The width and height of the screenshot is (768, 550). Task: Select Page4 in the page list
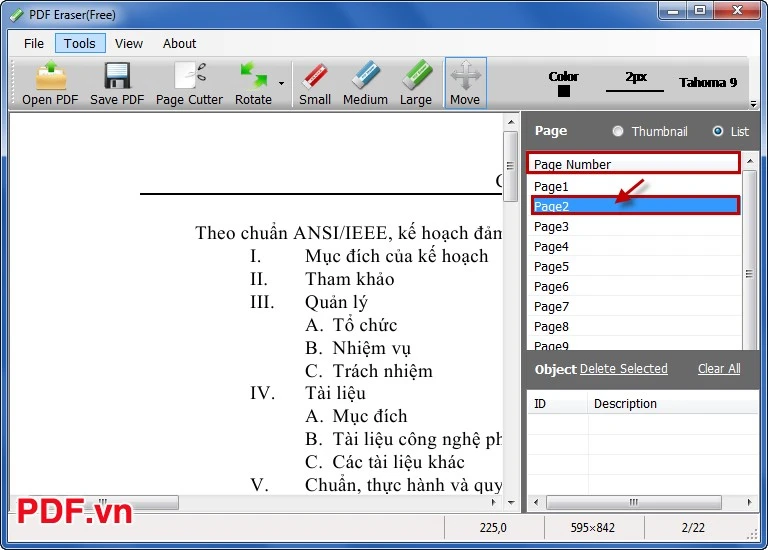click(634, 247)
